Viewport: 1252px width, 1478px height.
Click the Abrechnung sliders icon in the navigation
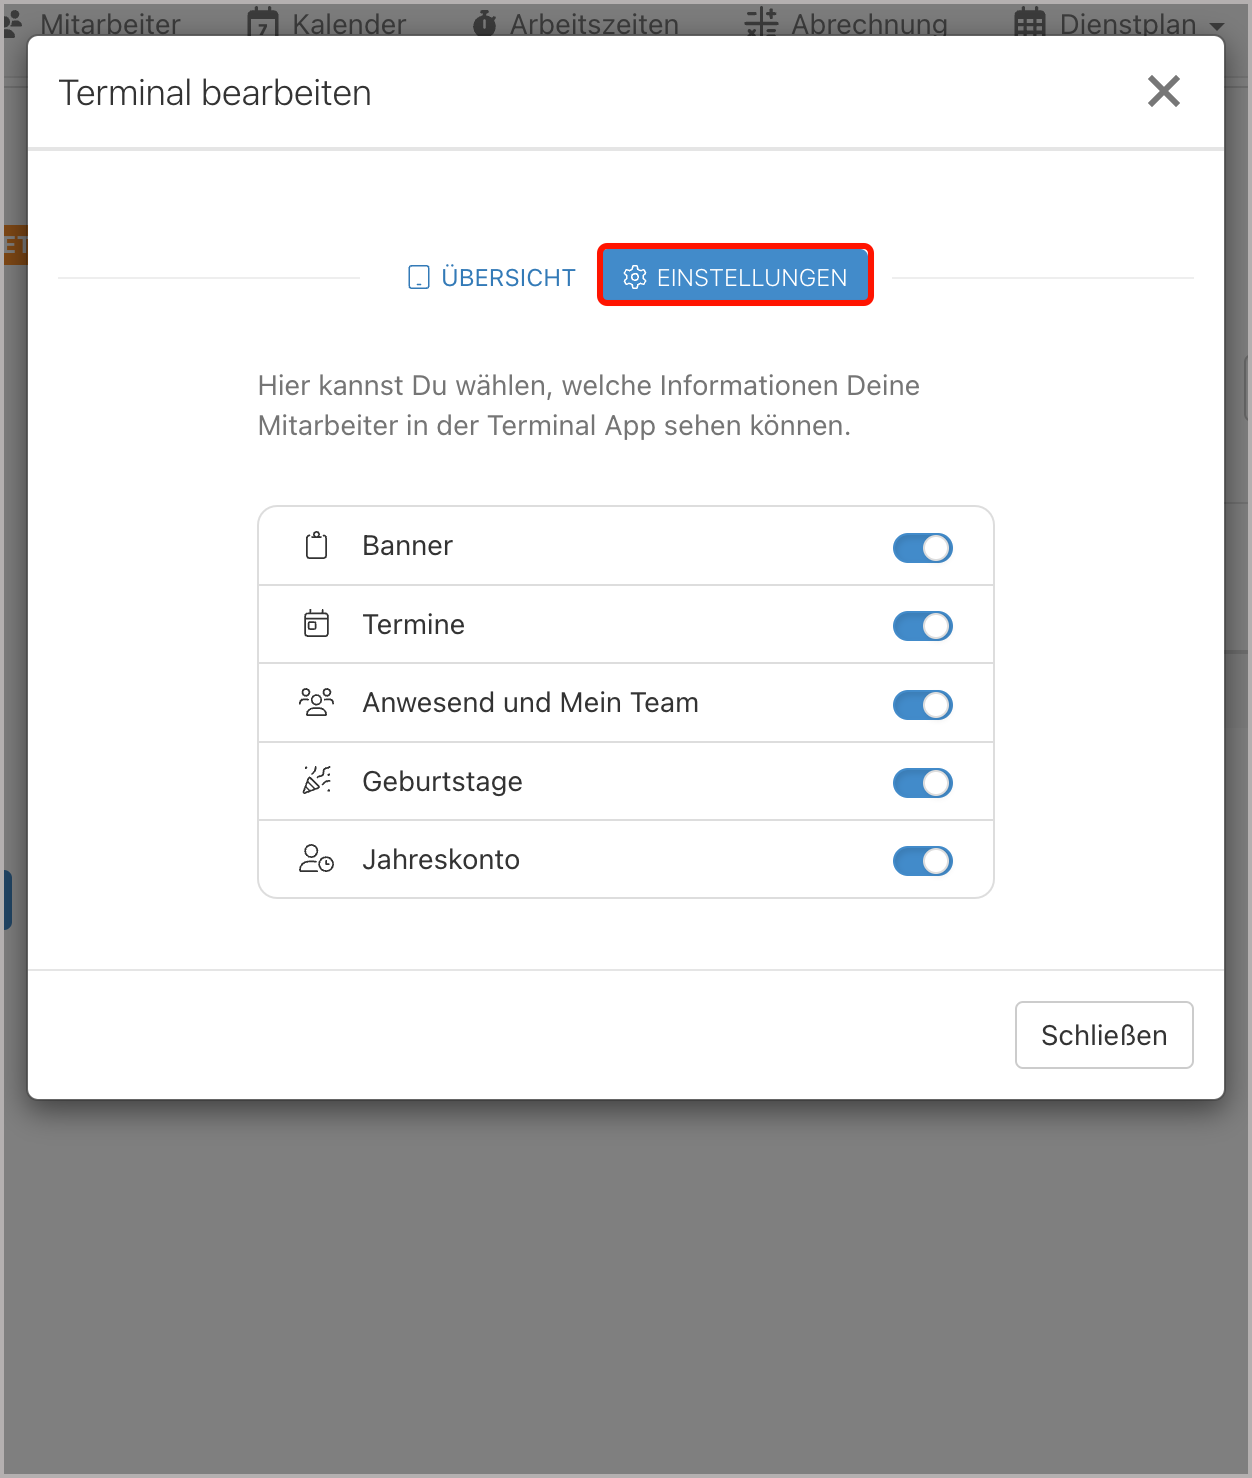760,22
